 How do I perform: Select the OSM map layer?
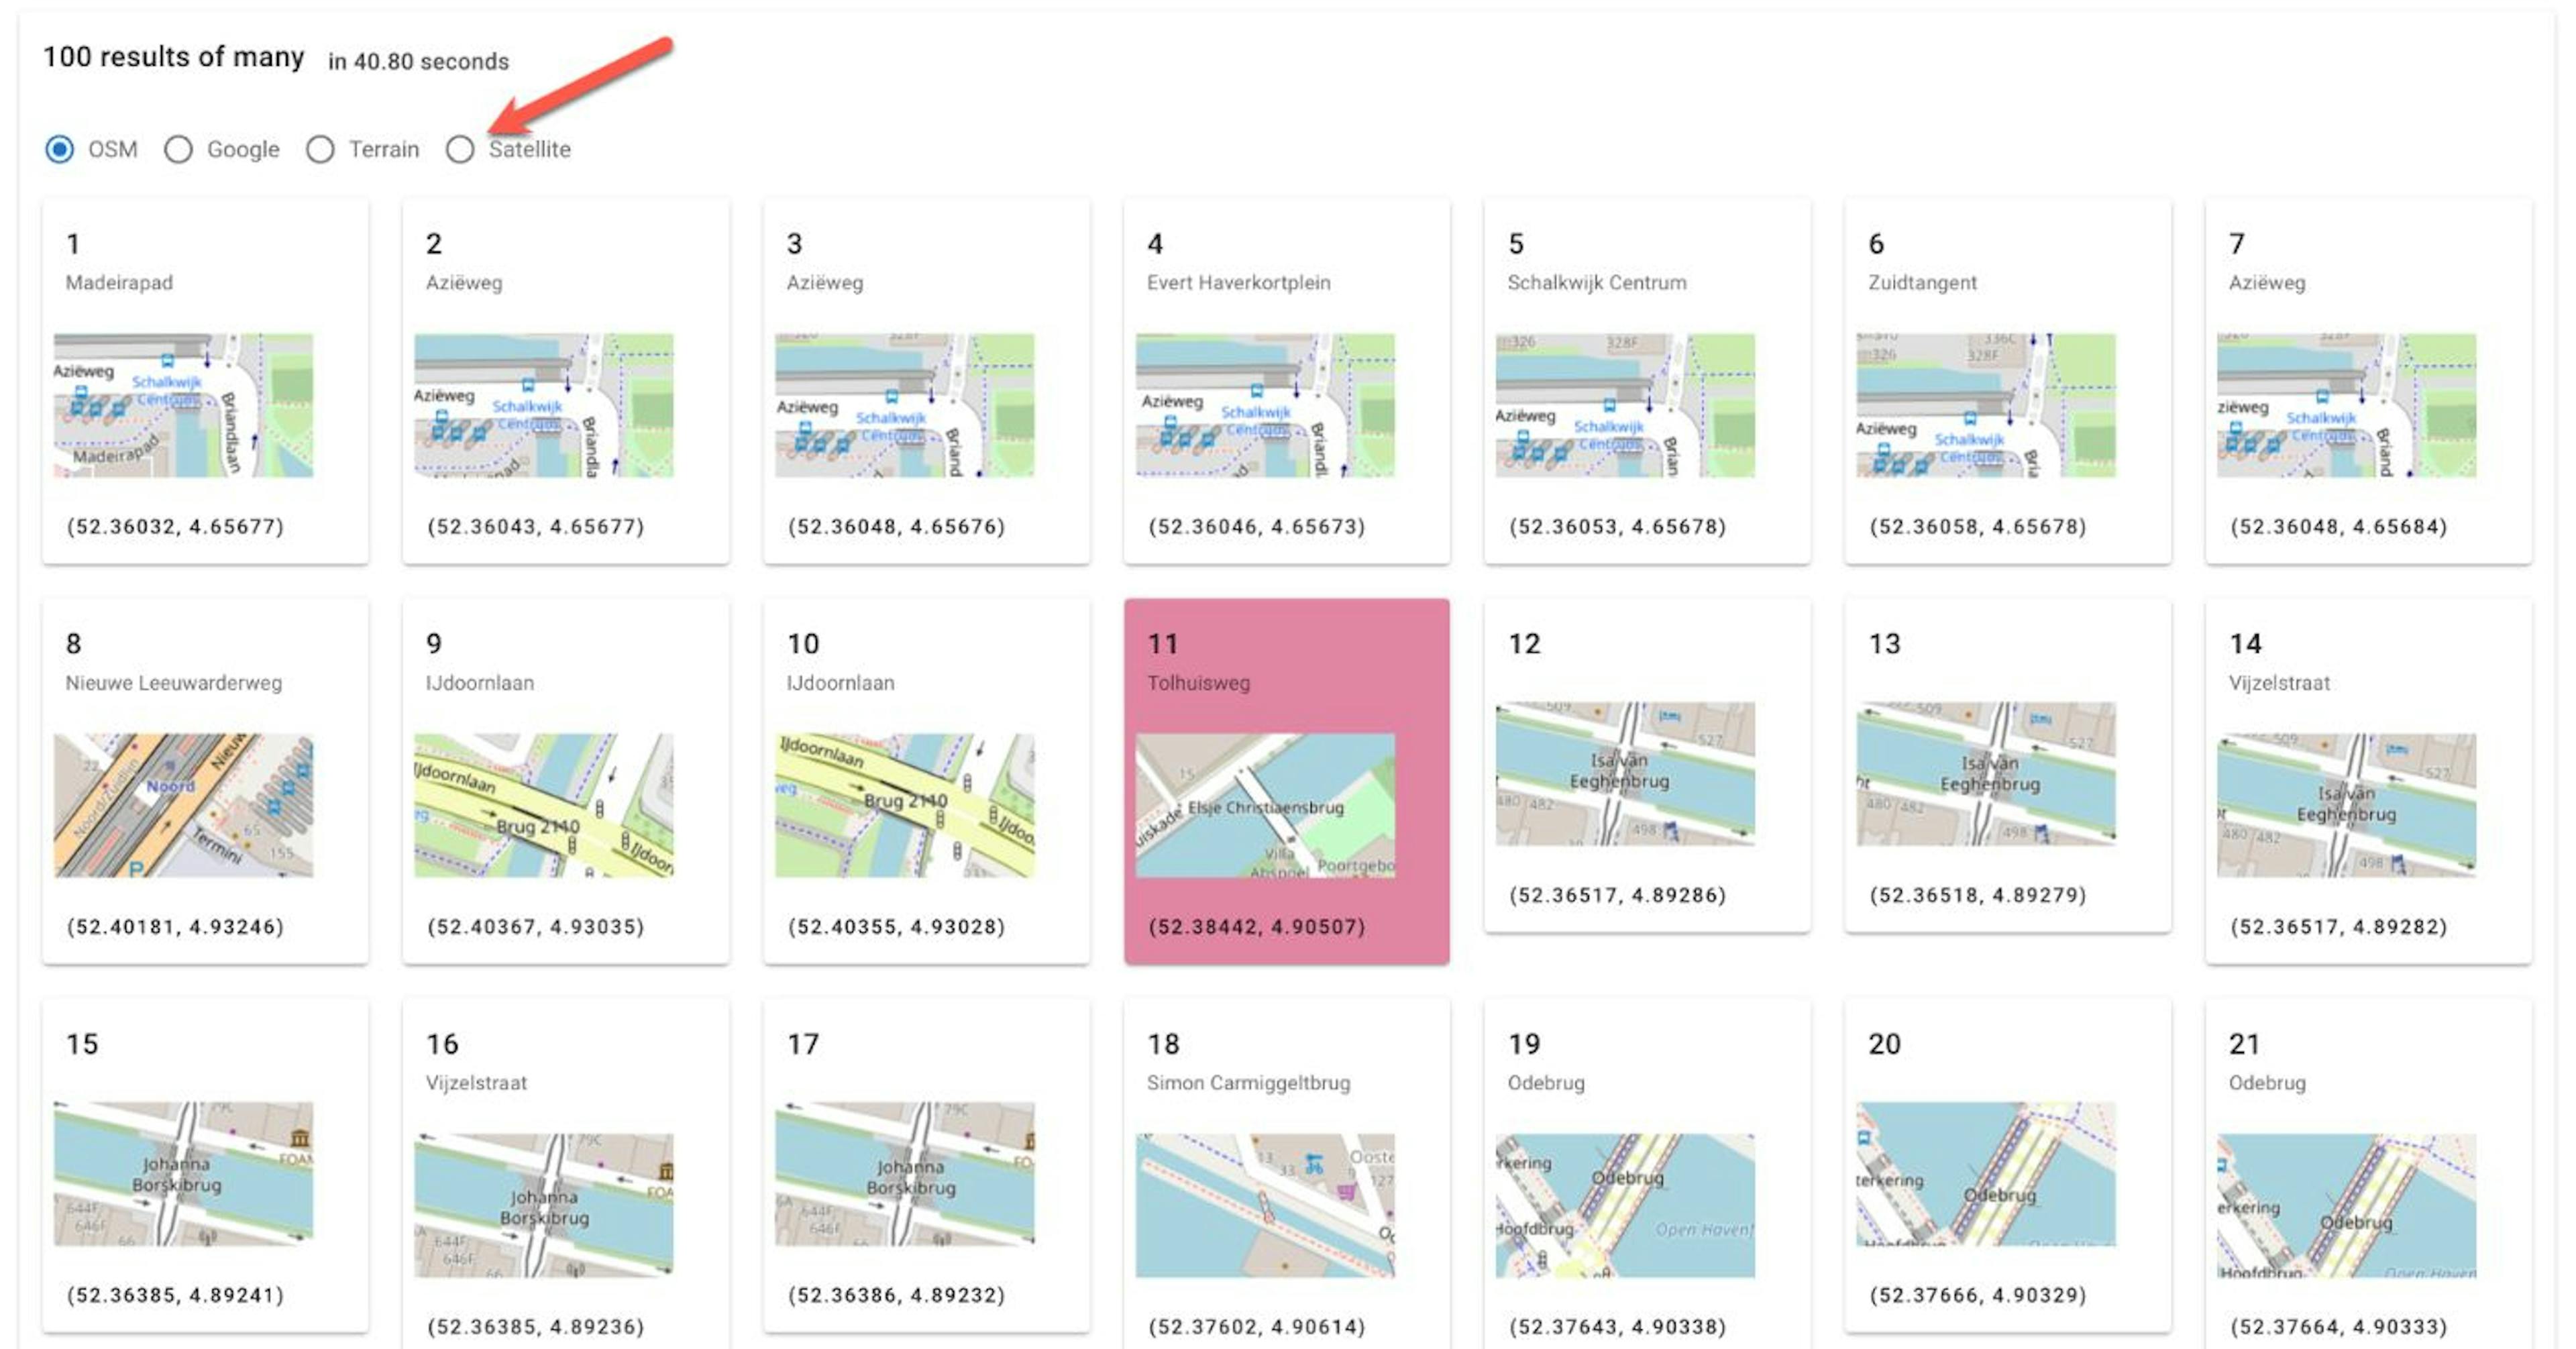pos(60,149)
